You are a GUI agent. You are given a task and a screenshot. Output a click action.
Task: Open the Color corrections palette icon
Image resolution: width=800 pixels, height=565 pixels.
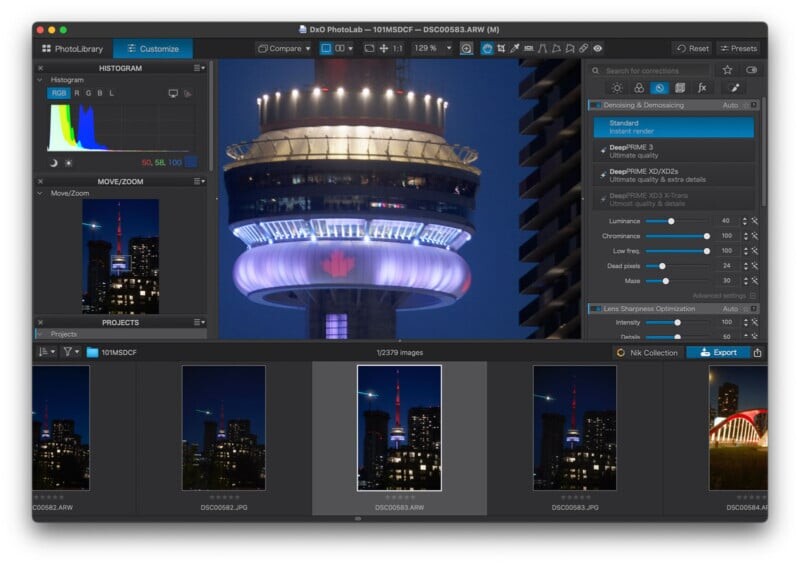coord(638,88)
